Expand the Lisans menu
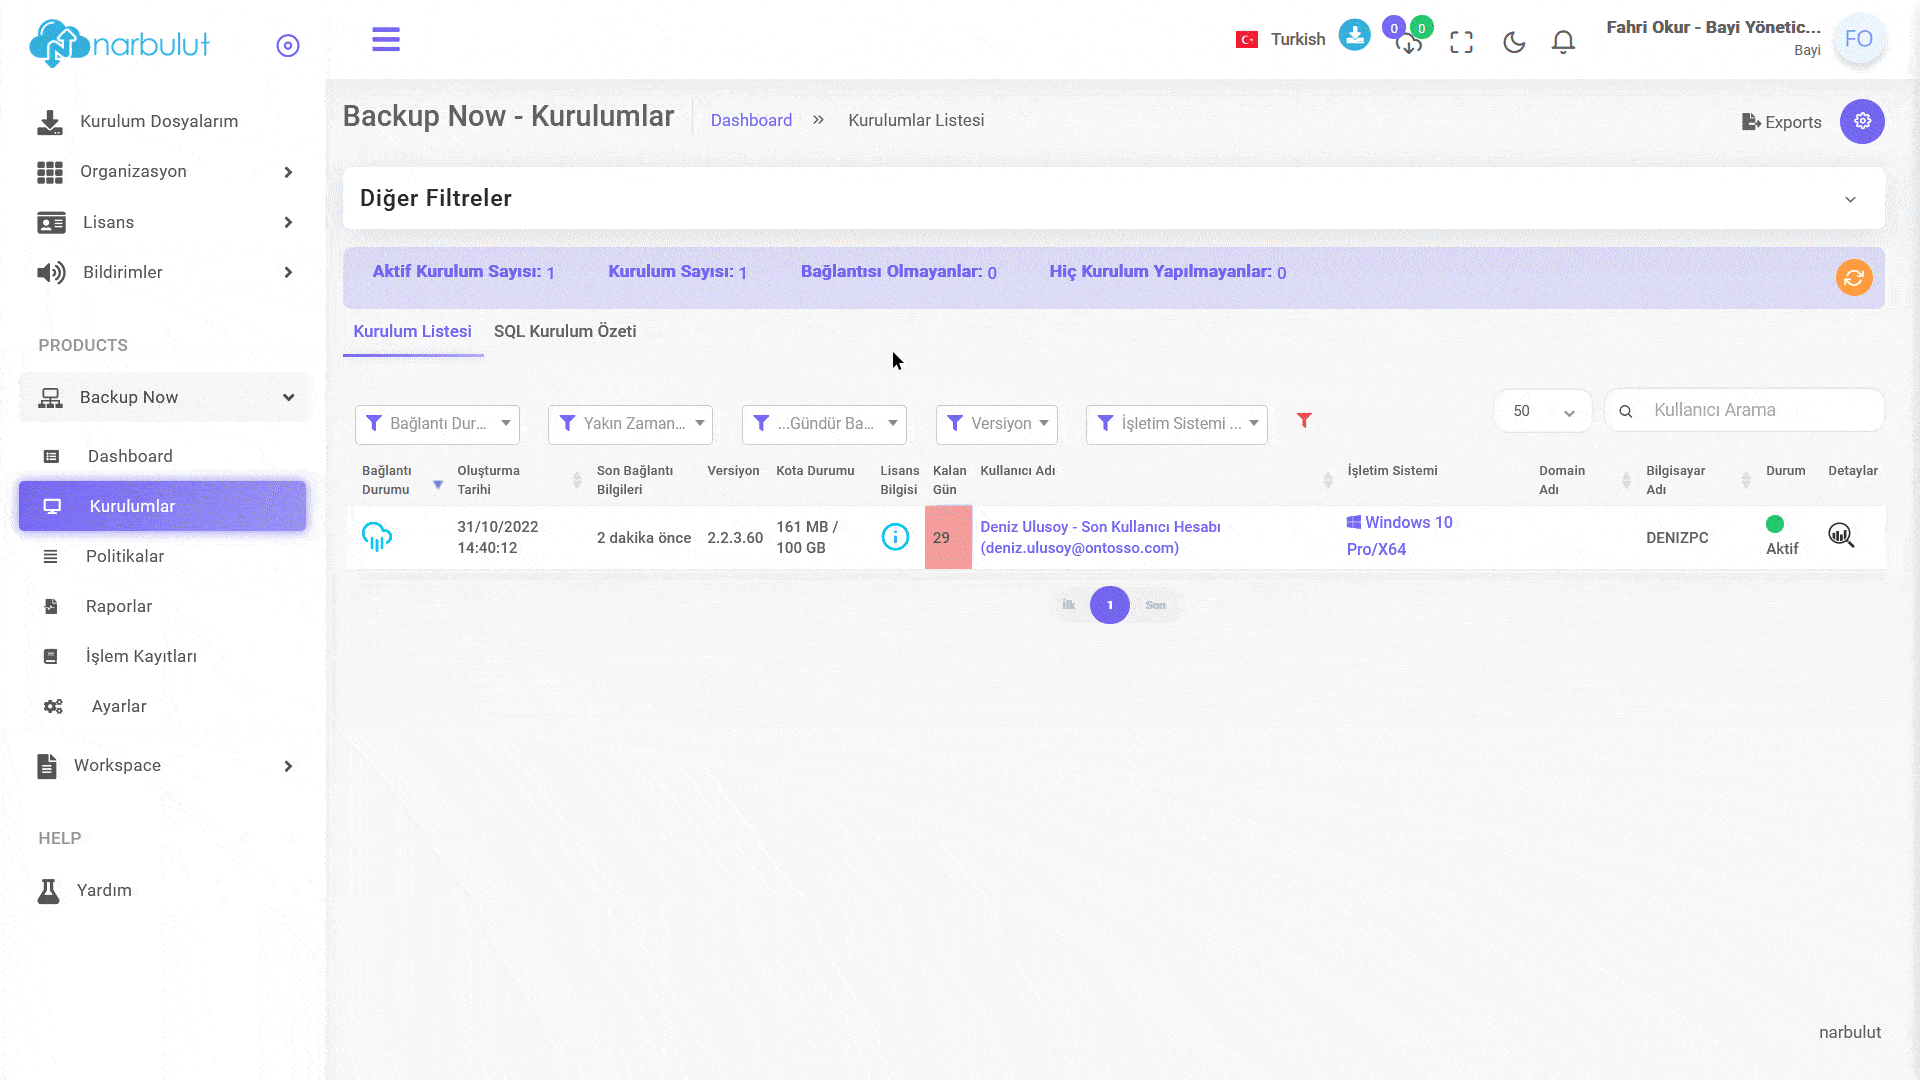Screen dimensions: 1920x1080 point(165,222)
